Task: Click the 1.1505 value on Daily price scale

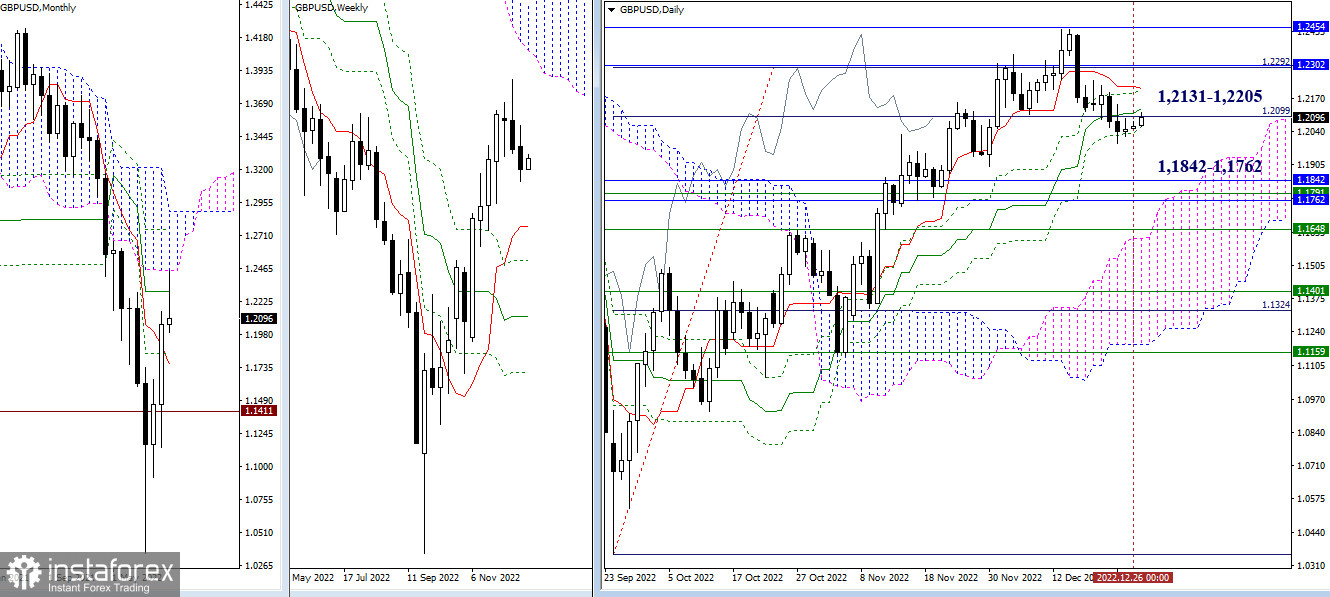Action: click(1310, 265)
